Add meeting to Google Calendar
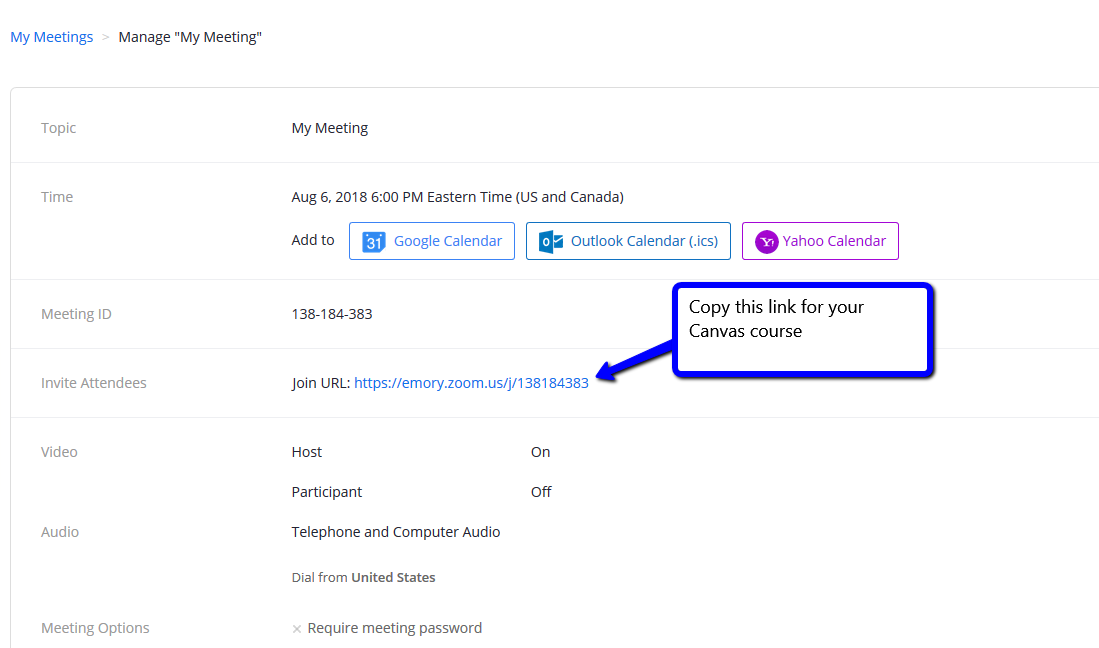The image size is (1099, 648). (431, 240)
